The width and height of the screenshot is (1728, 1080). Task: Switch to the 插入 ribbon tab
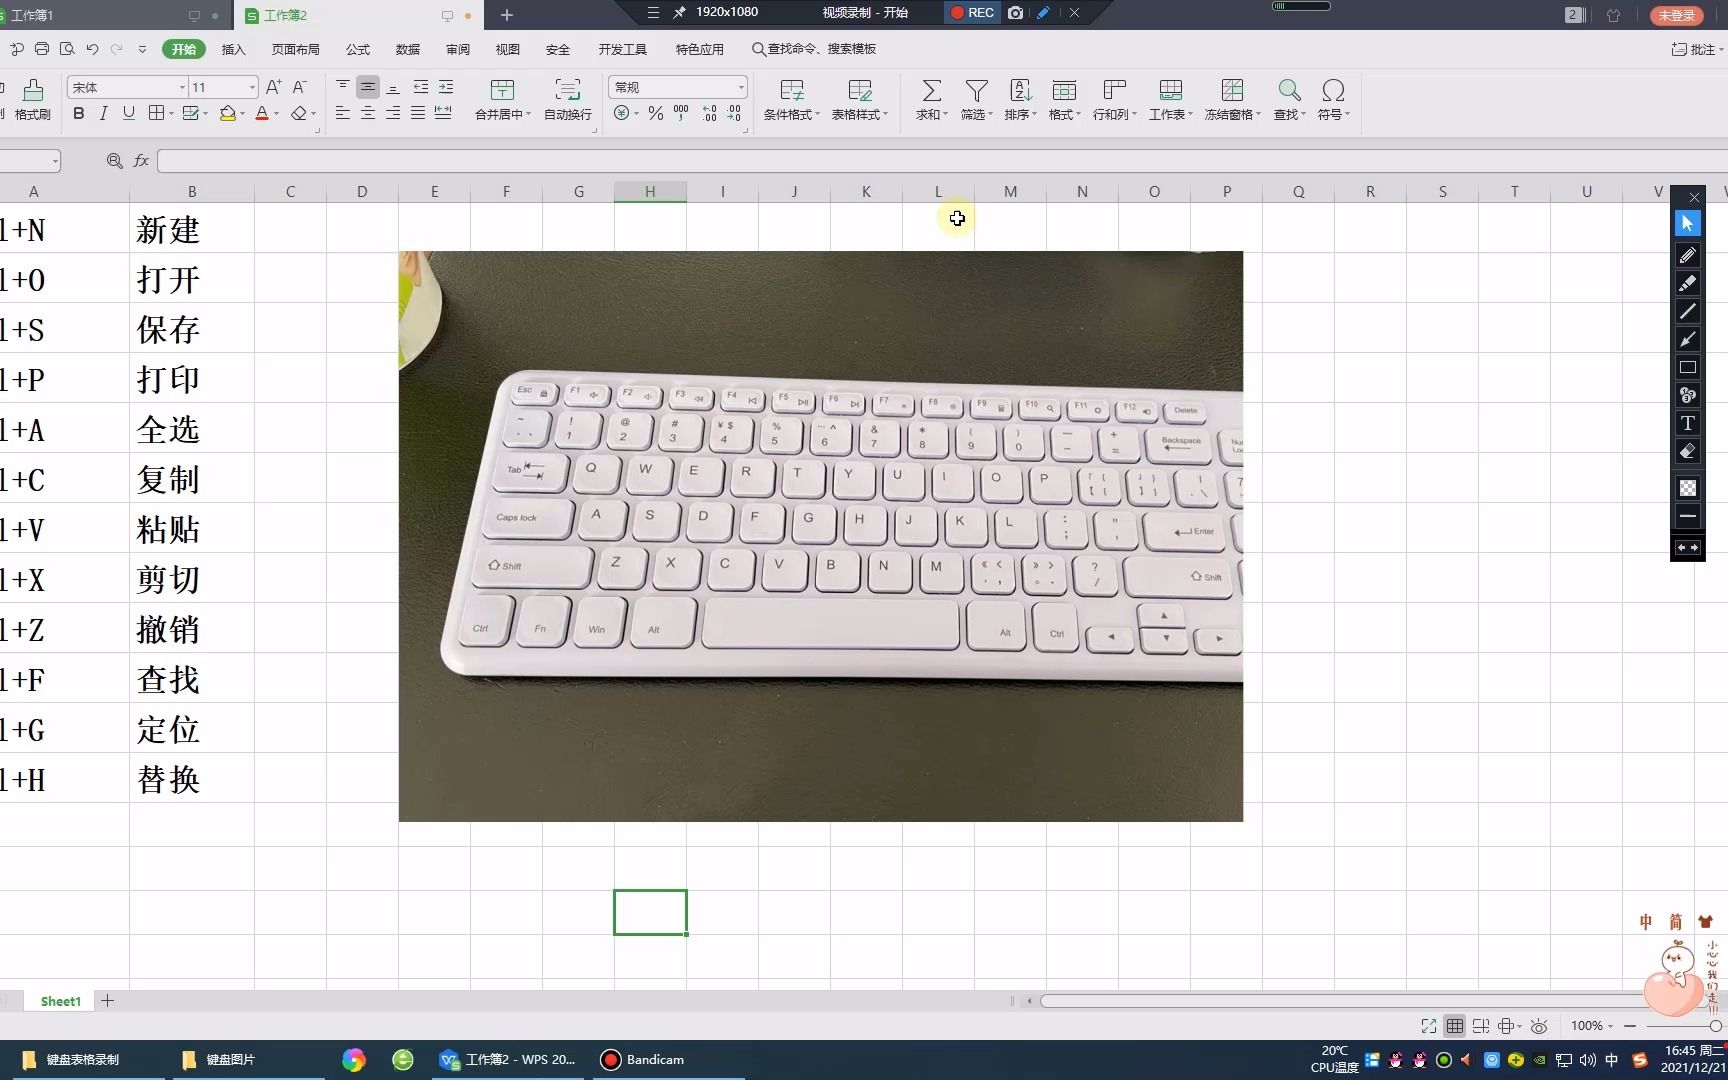233,49
